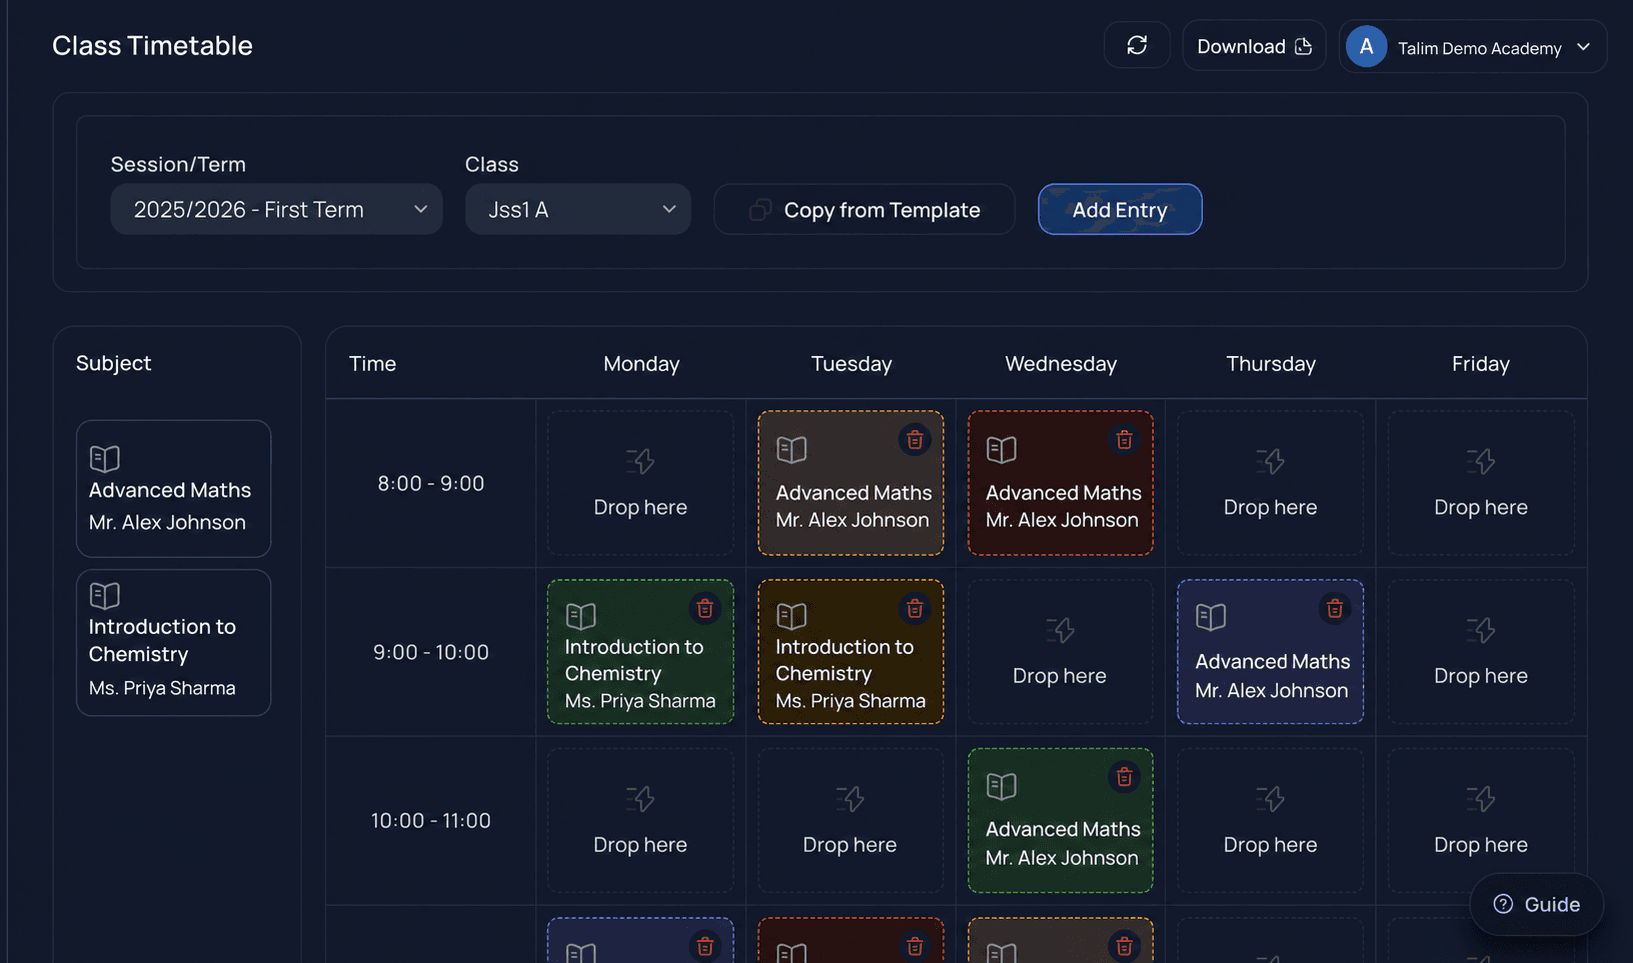
Task: Click the 10:00 - 11:00 time label
Action: (431, 820)
